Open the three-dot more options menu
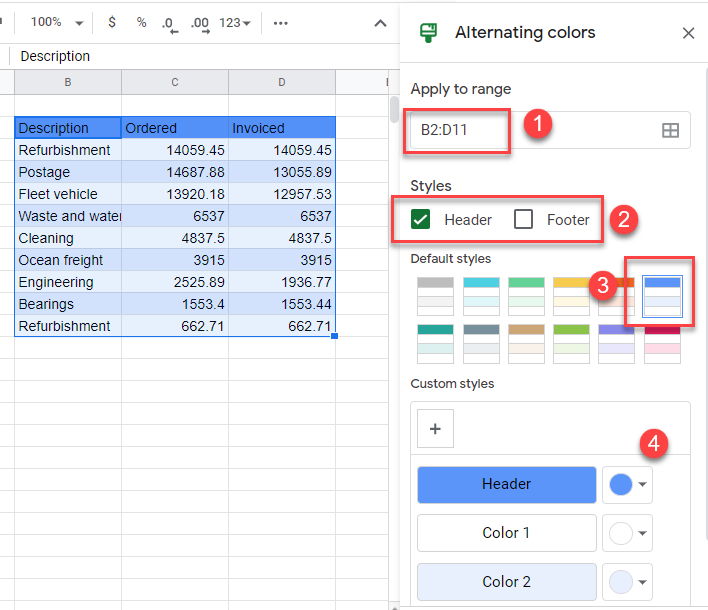708x610 pixels. pos(281,22)
